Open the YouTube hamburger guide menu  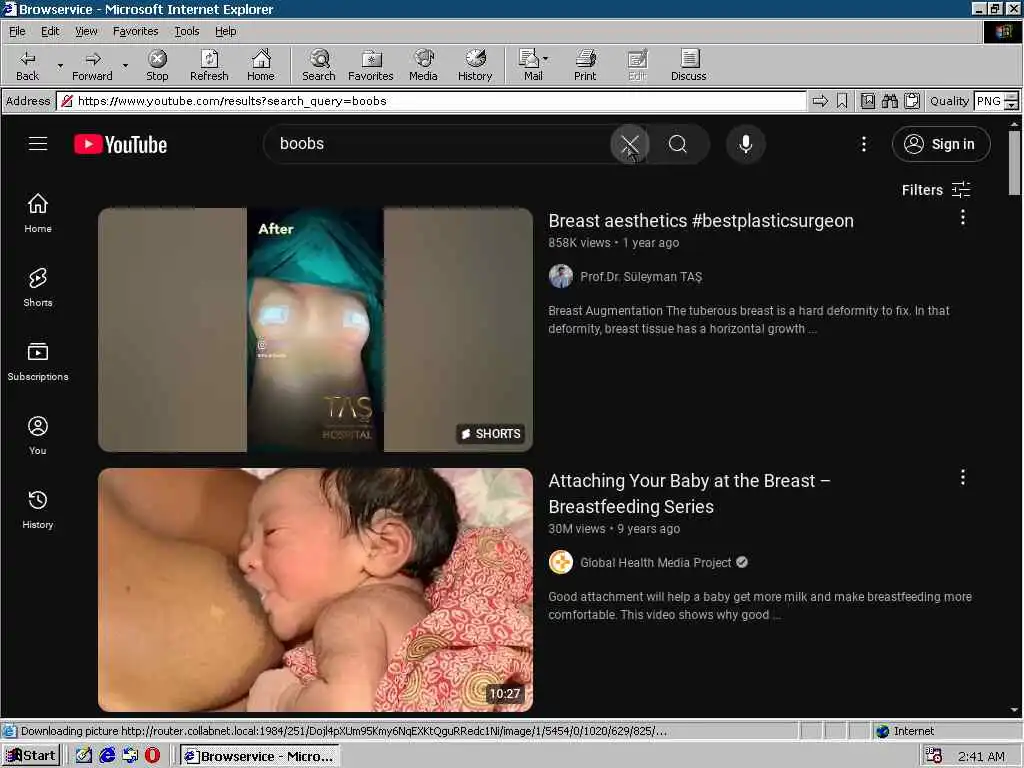pyautogui.click(x=38, y=144)
